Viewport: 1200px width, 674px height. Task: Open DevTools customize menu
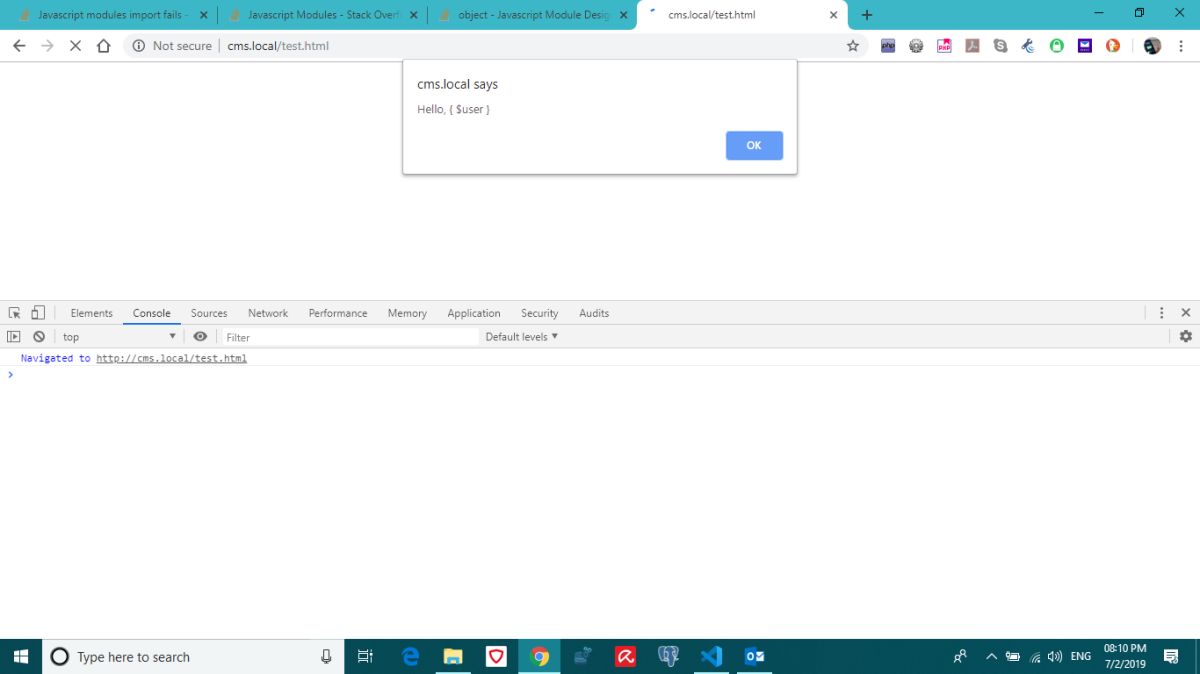(x=1162, y=313)
